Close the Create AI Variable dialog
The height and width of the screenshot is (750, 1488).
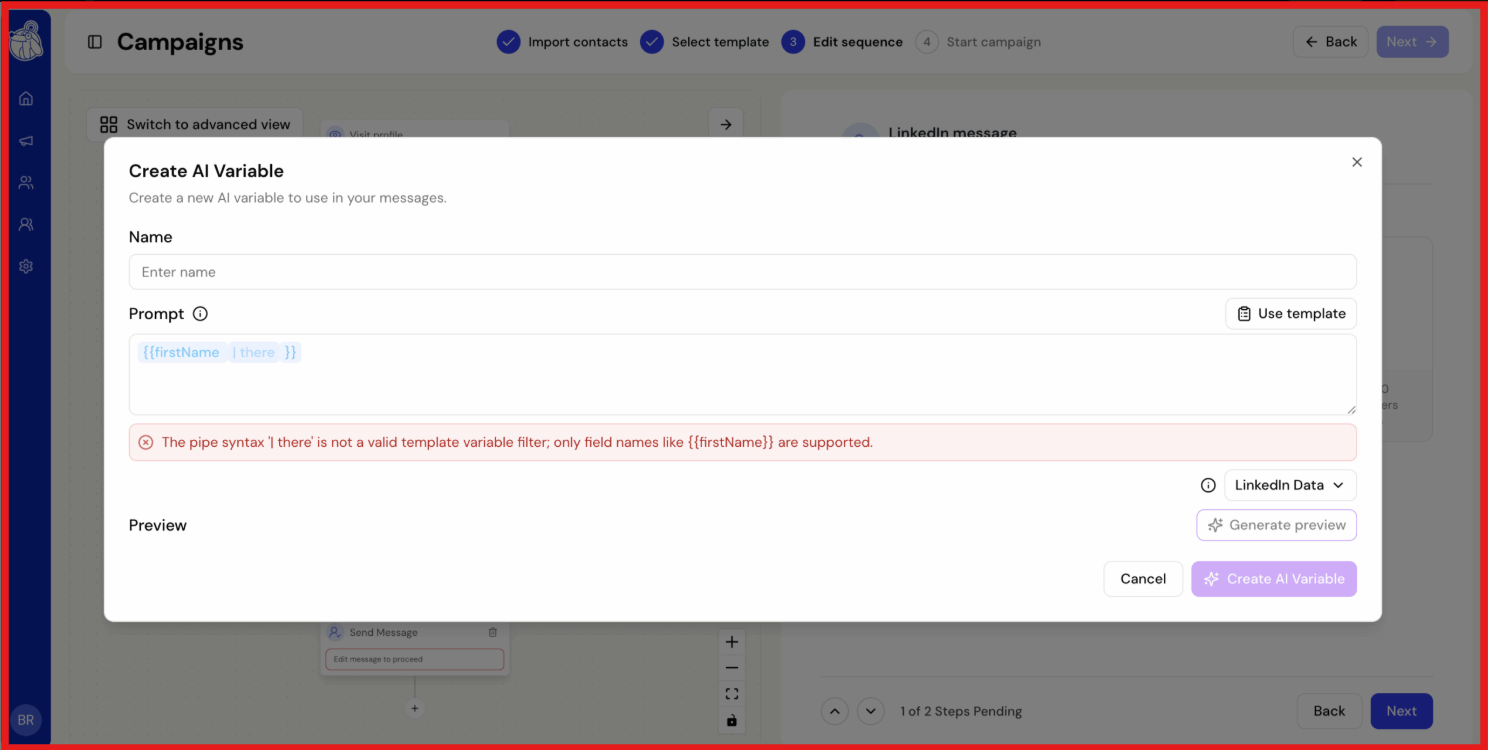[x=1357, y=162]
